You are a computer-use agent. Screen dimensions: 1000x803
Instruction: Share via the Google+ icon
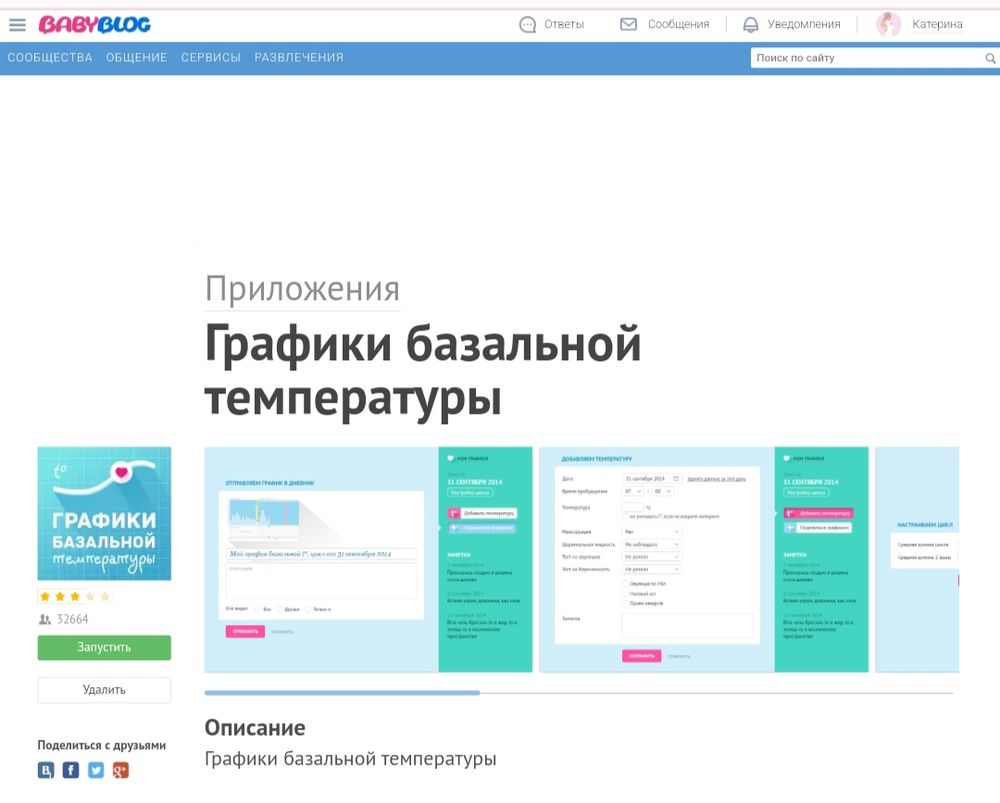pyautogui.click(x=122, y=770)
